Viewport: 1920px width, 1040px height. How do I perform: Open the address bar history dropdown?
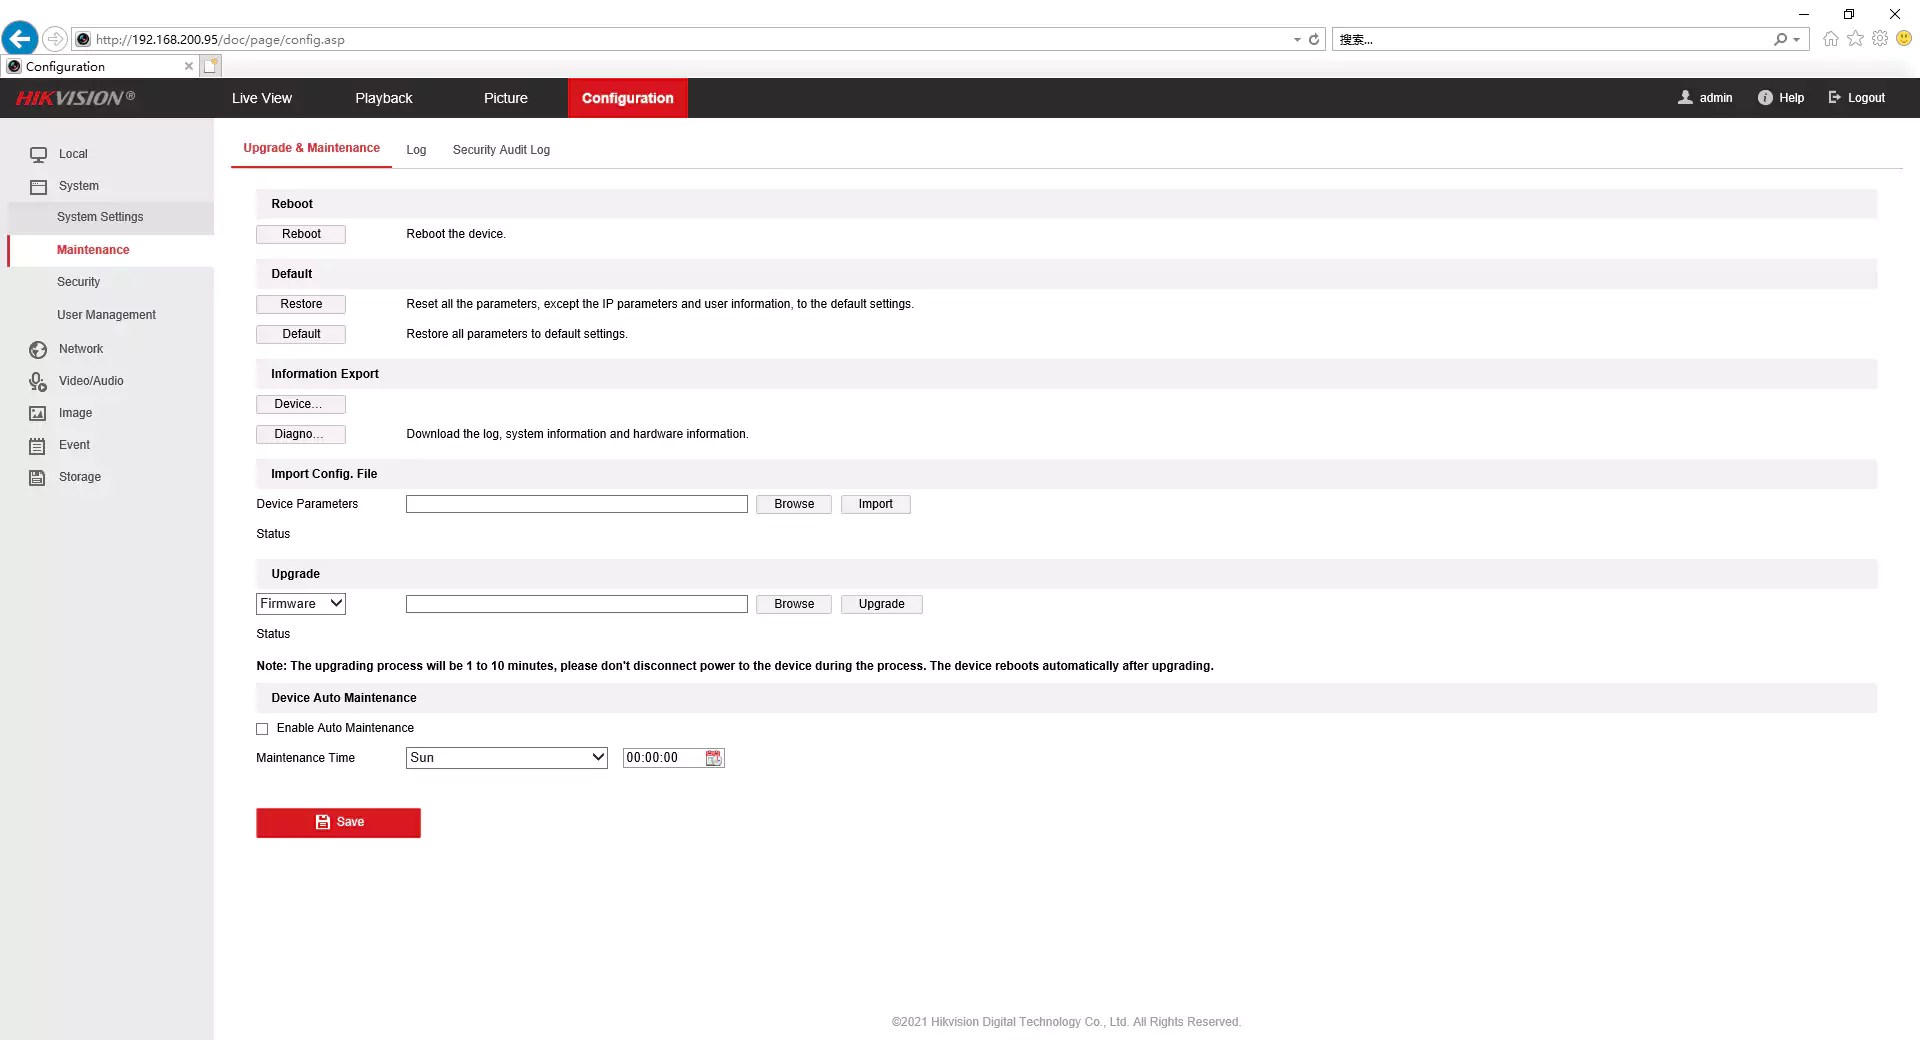tap(1296, 39)
